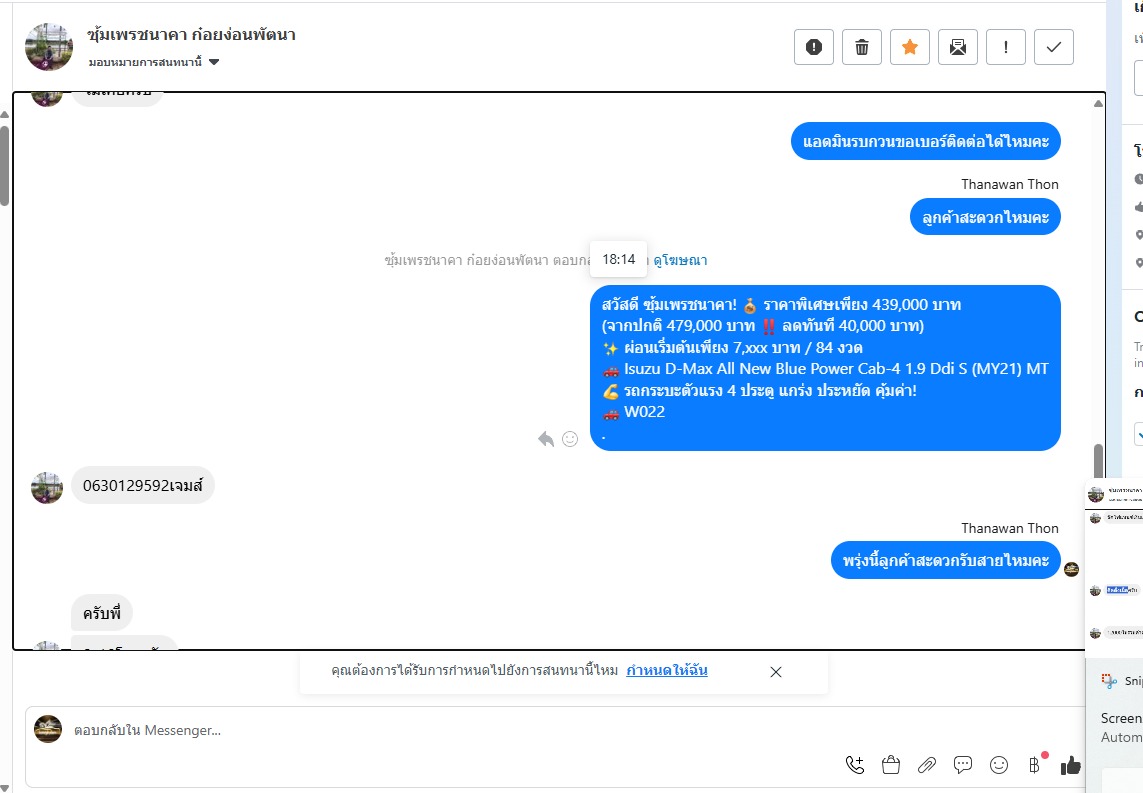Open the ดูโฆษณา ad link
The image size is (1143, 793).
point(680,260)
